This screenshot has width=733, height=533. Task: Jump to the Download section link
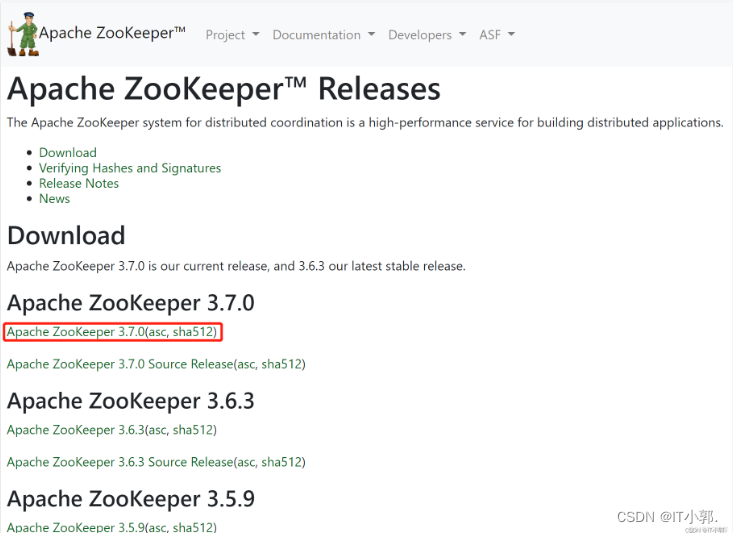tap(68, 152)
